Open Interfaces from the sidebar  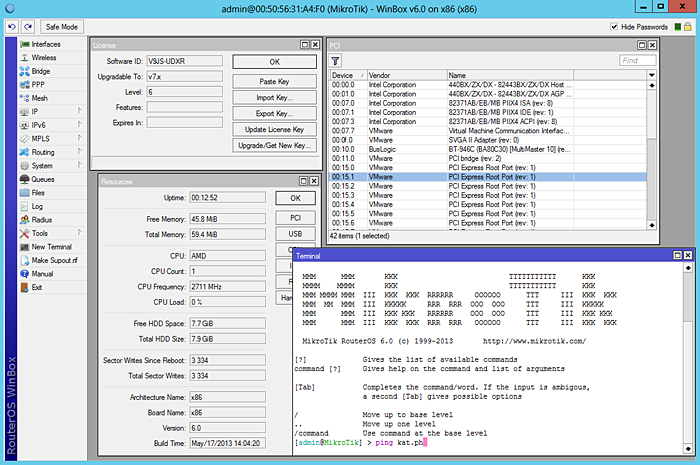coord(45,45)
